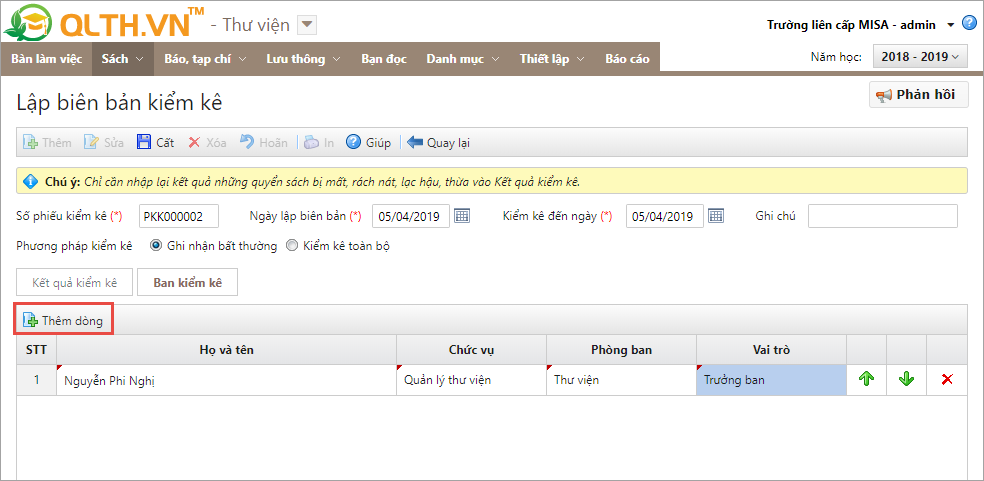Click the Chức vụ column header
This screenshot has width=984, height=481.
coord(471,350)
